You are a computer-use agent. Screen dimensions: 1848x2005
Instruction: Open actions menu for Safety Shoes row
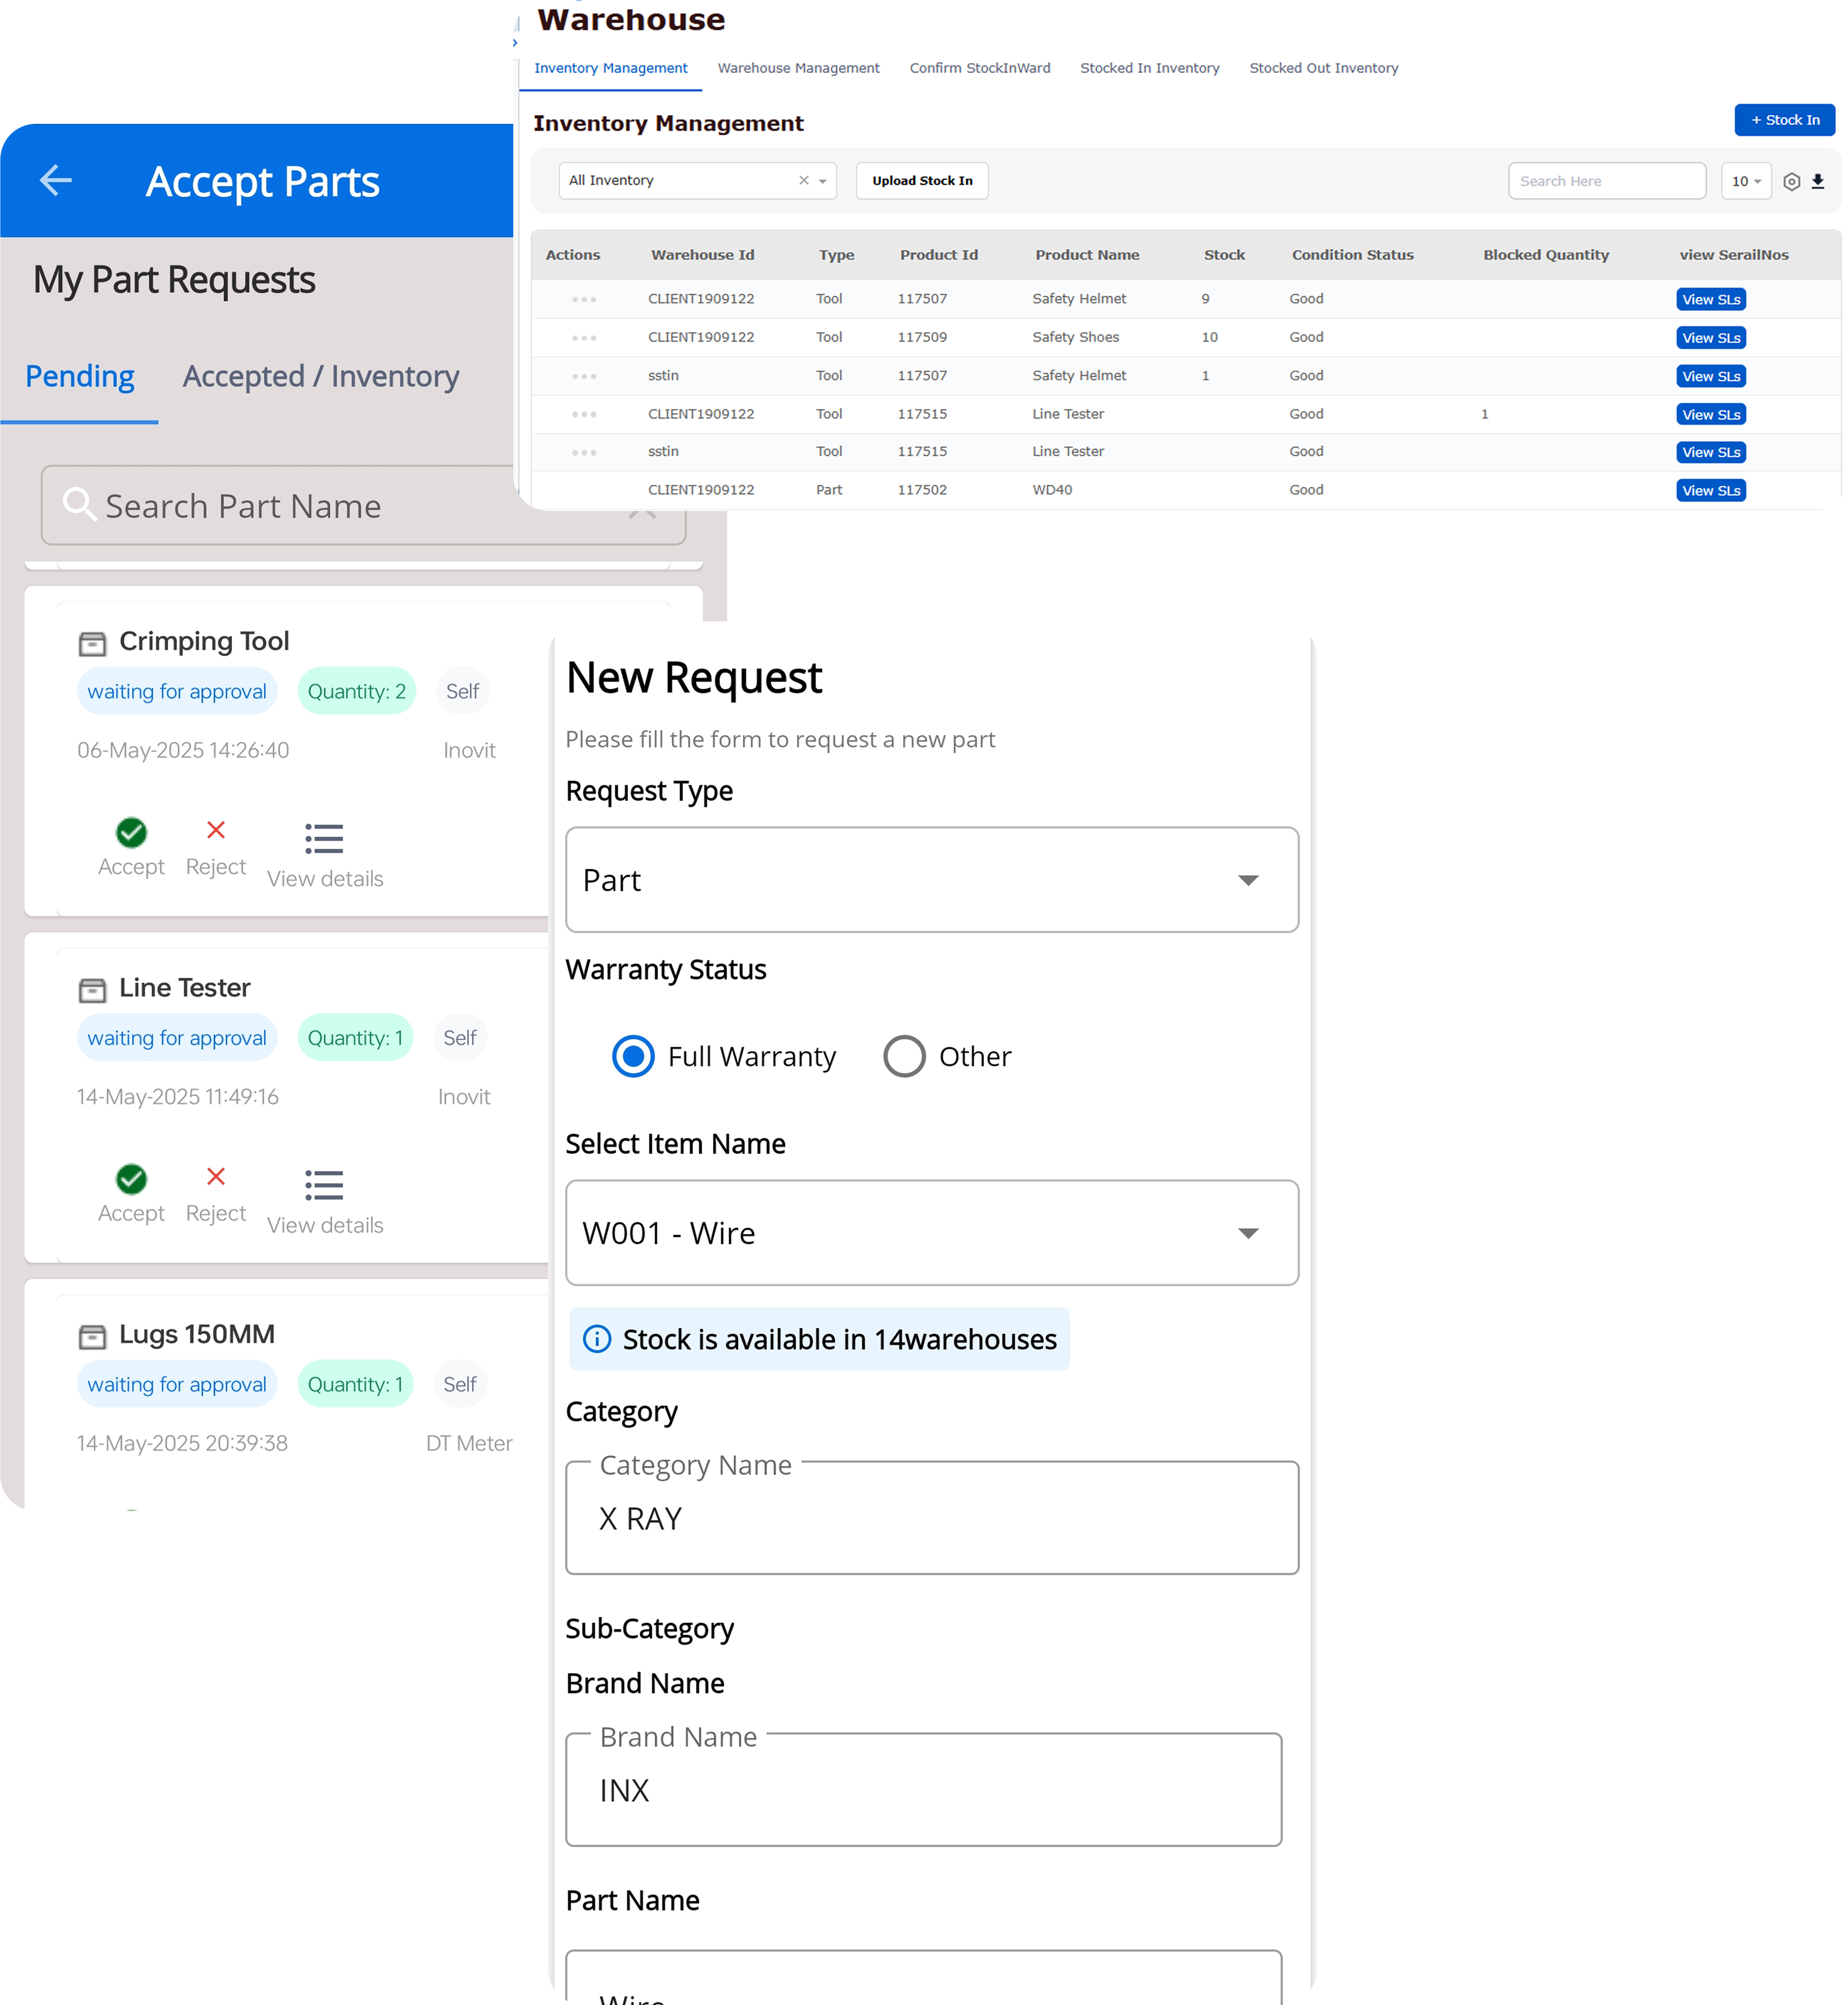tap(584, 338)
